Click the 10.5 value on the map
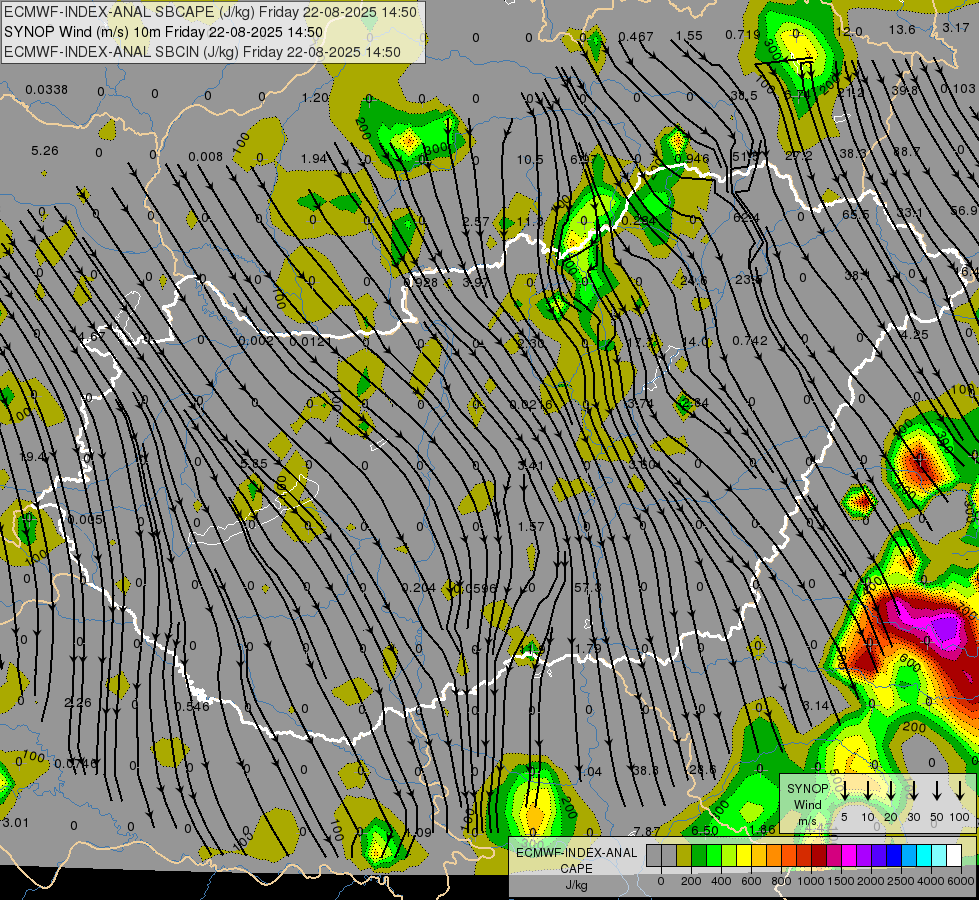Viewport: 979px width, 900px height. pos(530,160)
